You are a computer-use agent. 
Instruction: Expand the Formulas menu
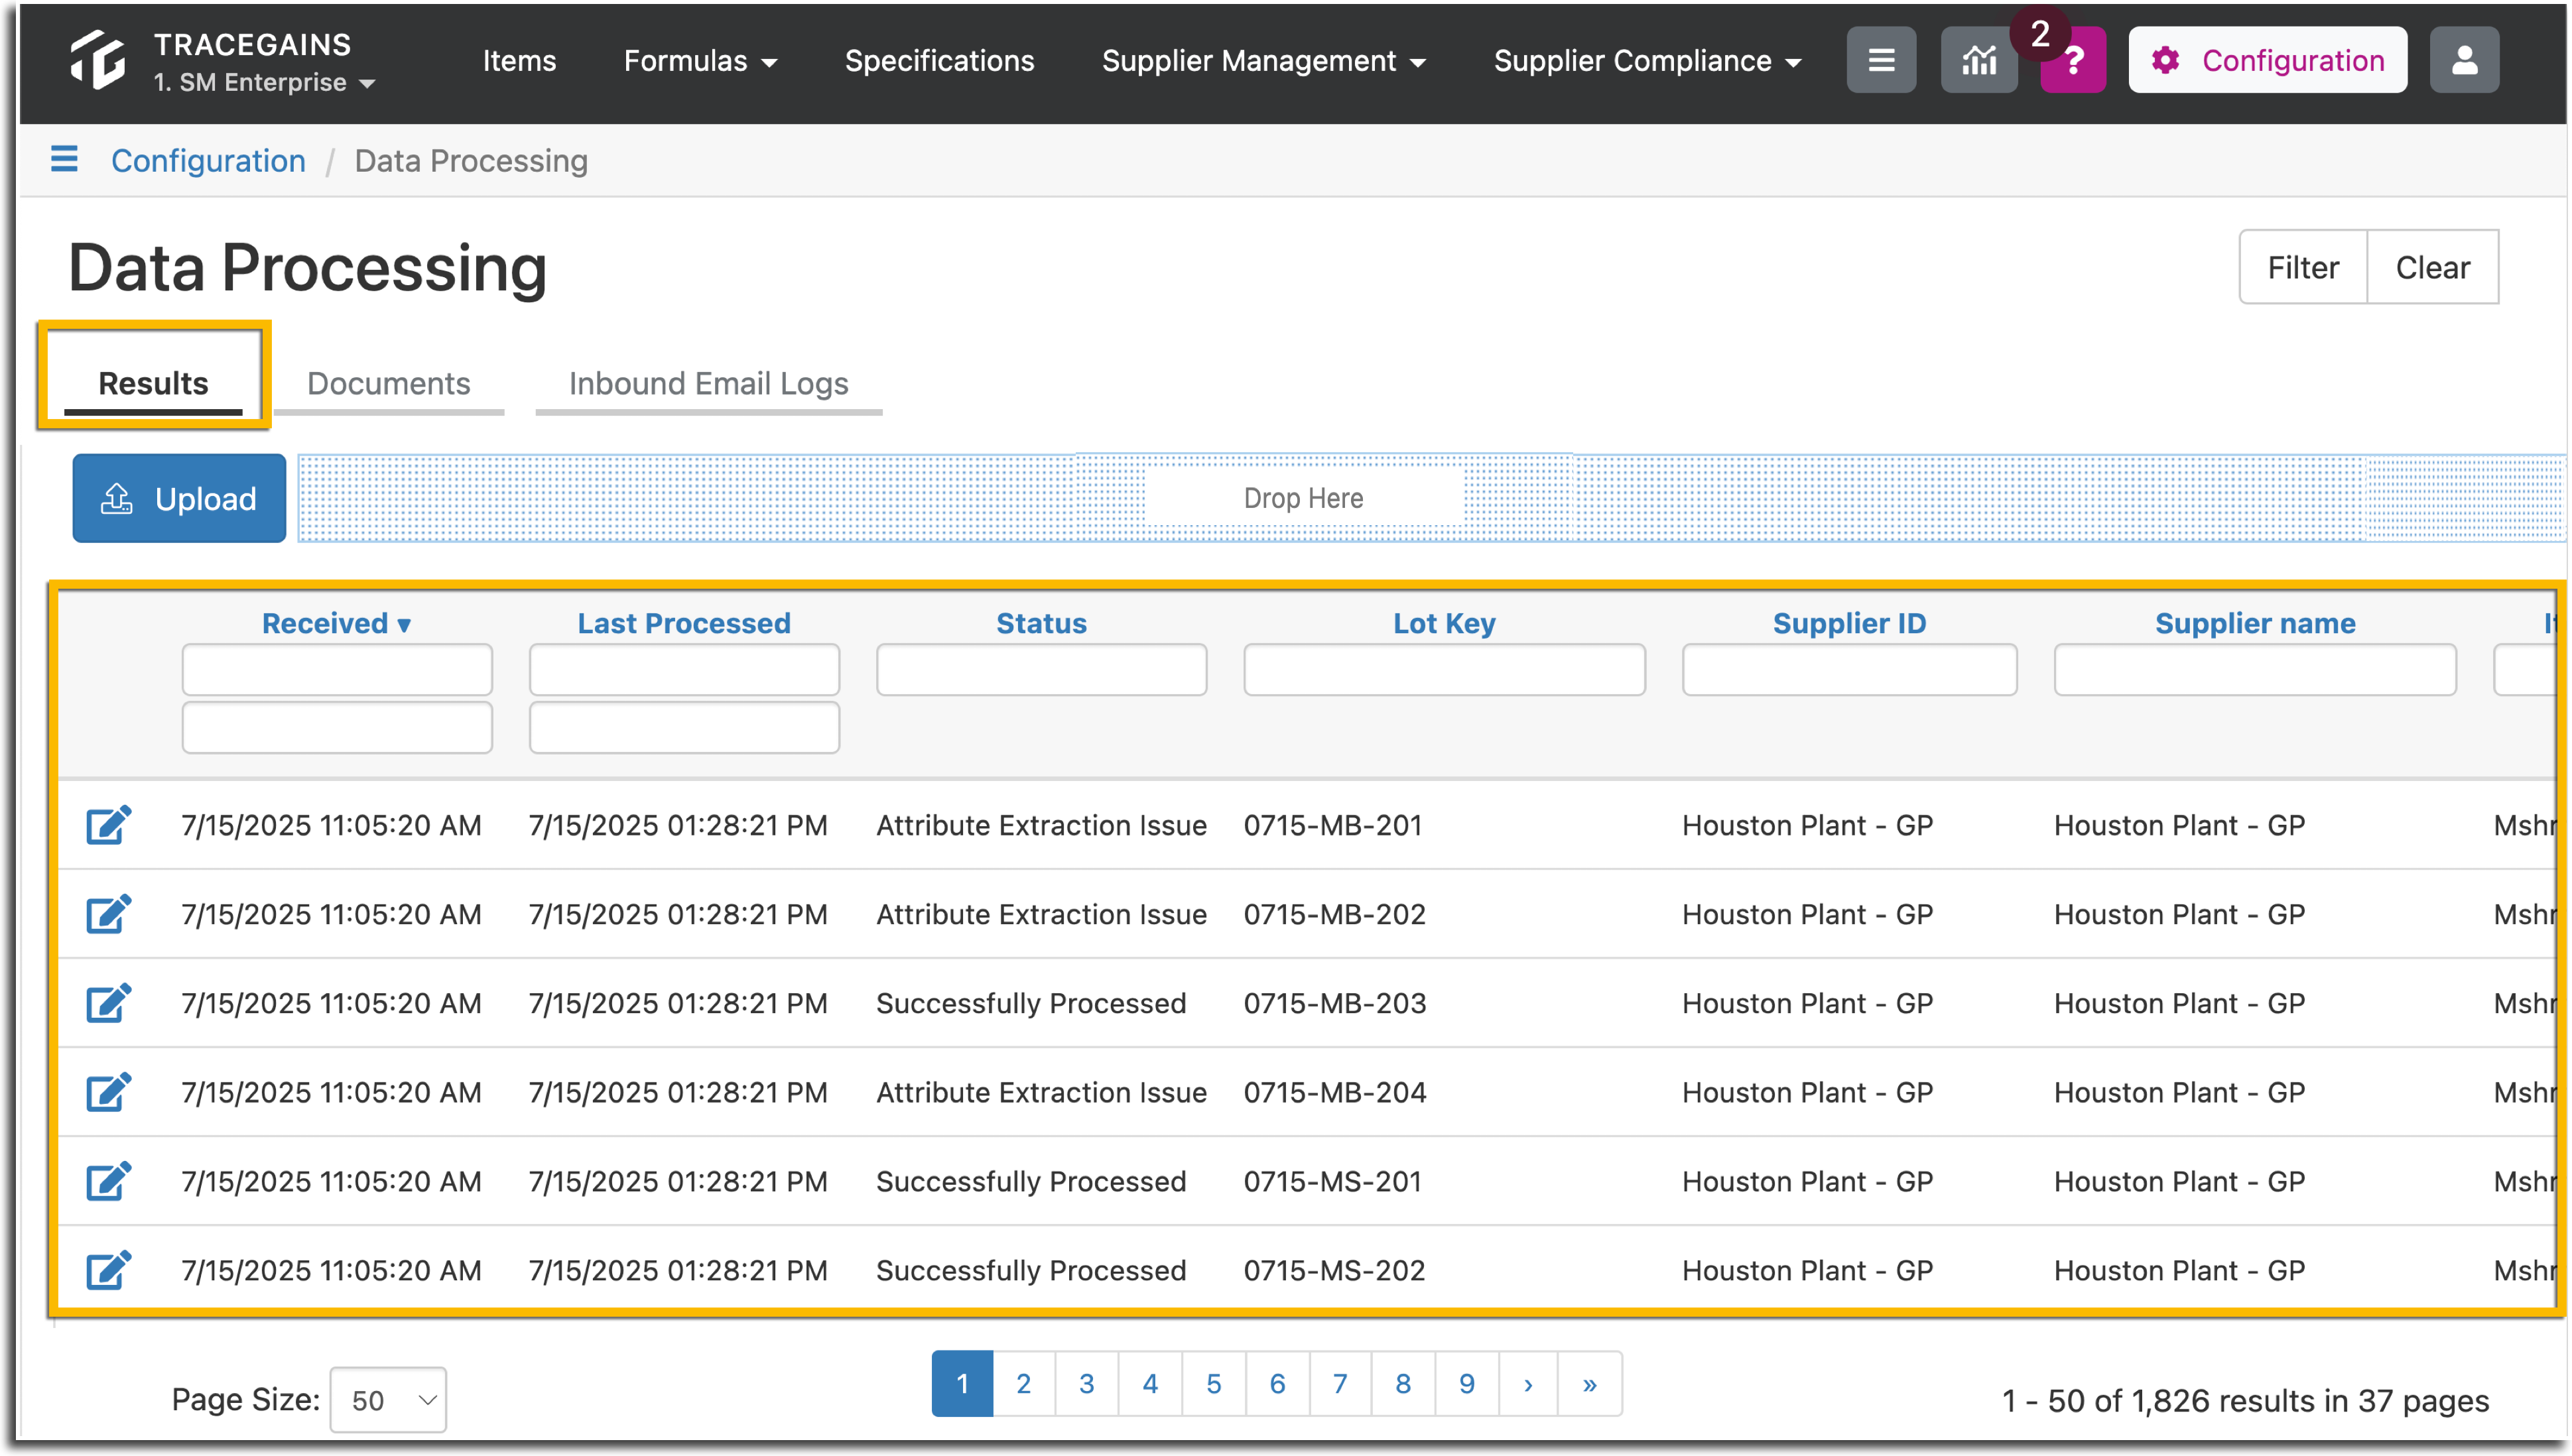700,61
